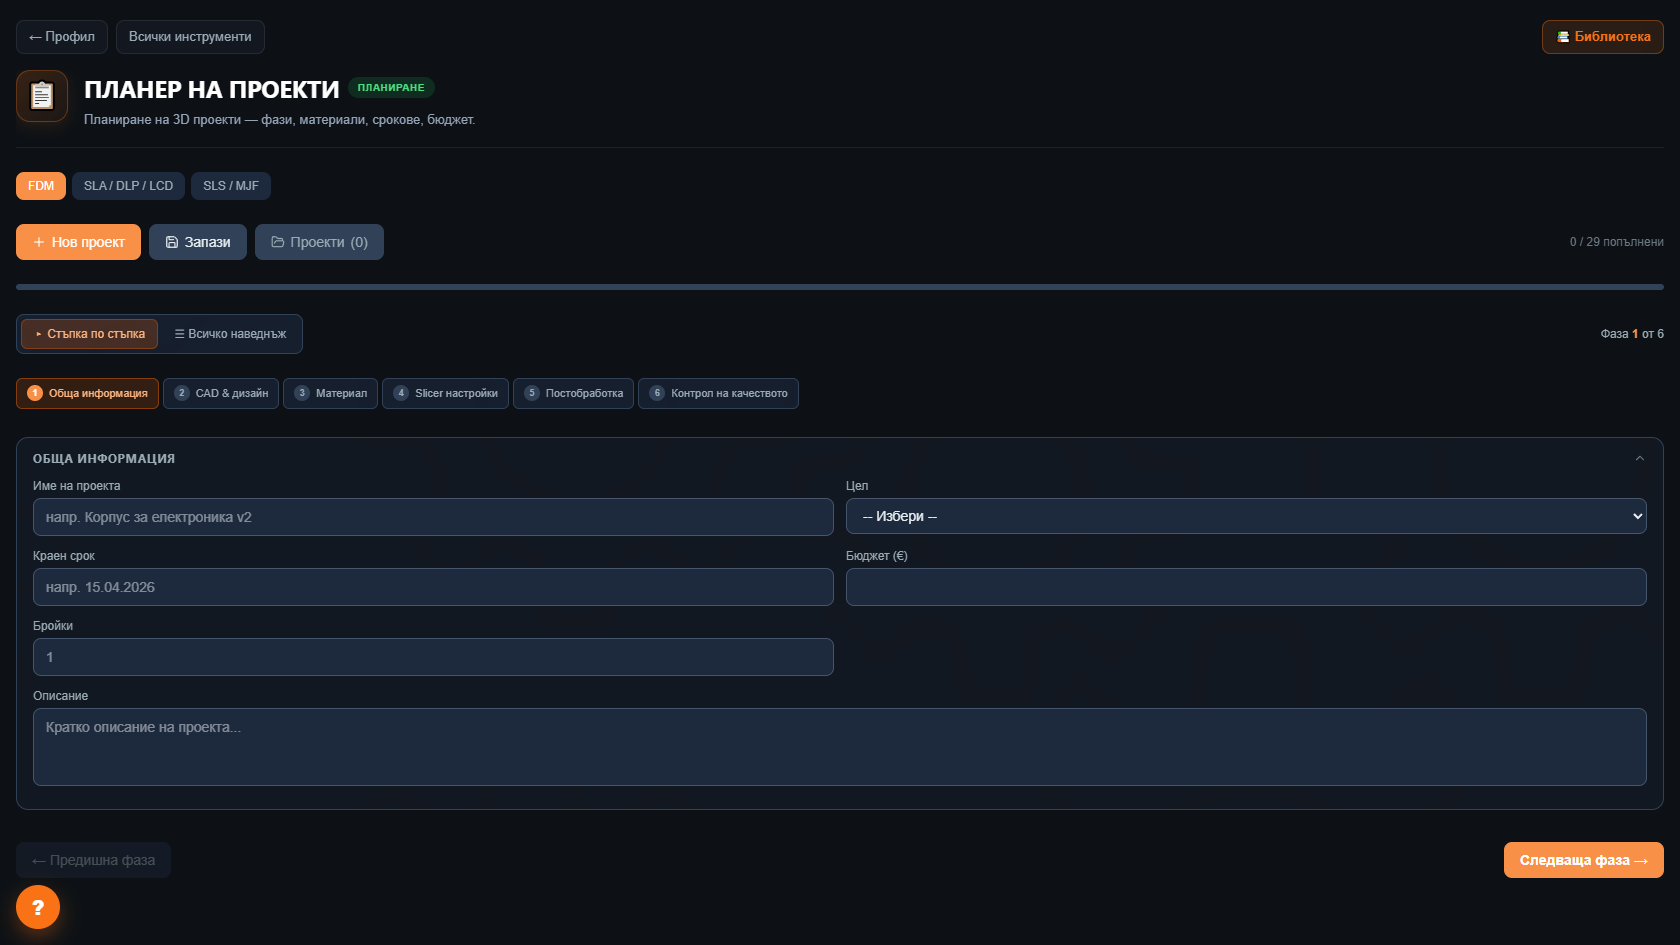This screenshot has height=945, width=1680.
Task: Click the clipboard planner app icon
Action: tap(42, 96)
